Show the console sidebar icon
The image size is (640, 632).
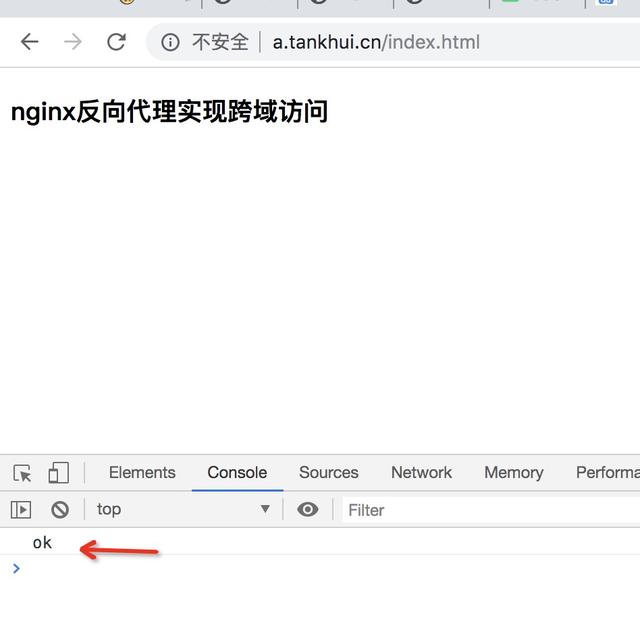pos(21,510)
